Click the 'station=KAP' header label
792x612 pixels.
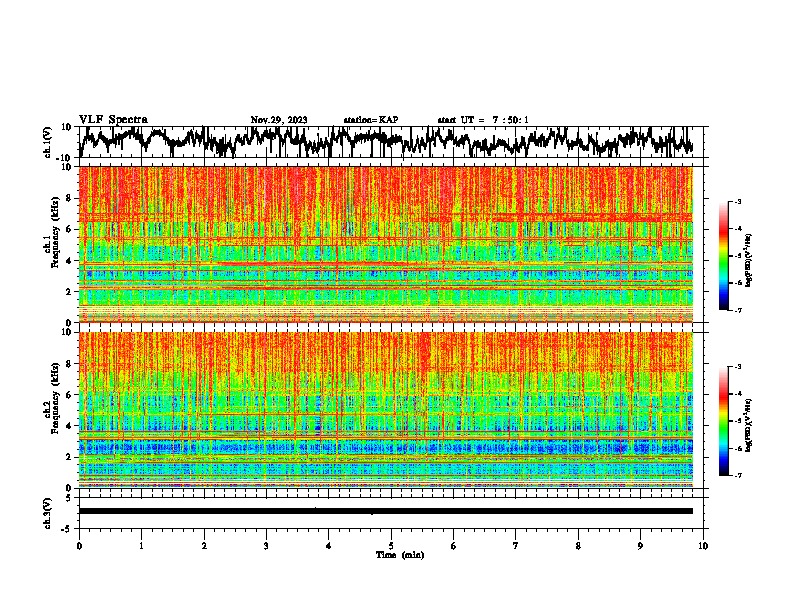point(371,120)
